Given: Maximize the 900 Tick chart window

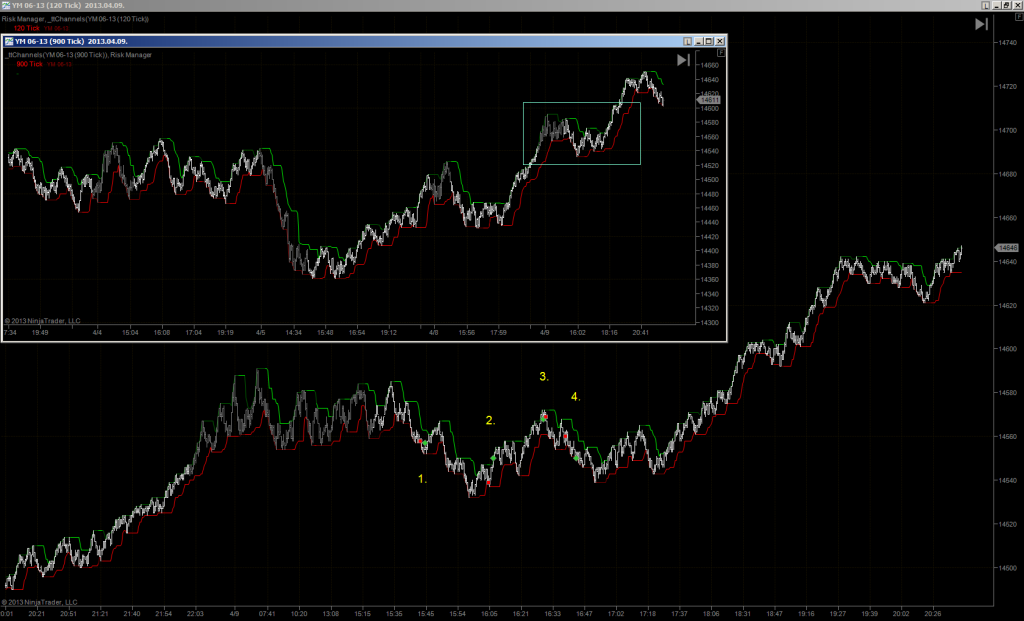Looking at the screenshot, I should 709,41.
